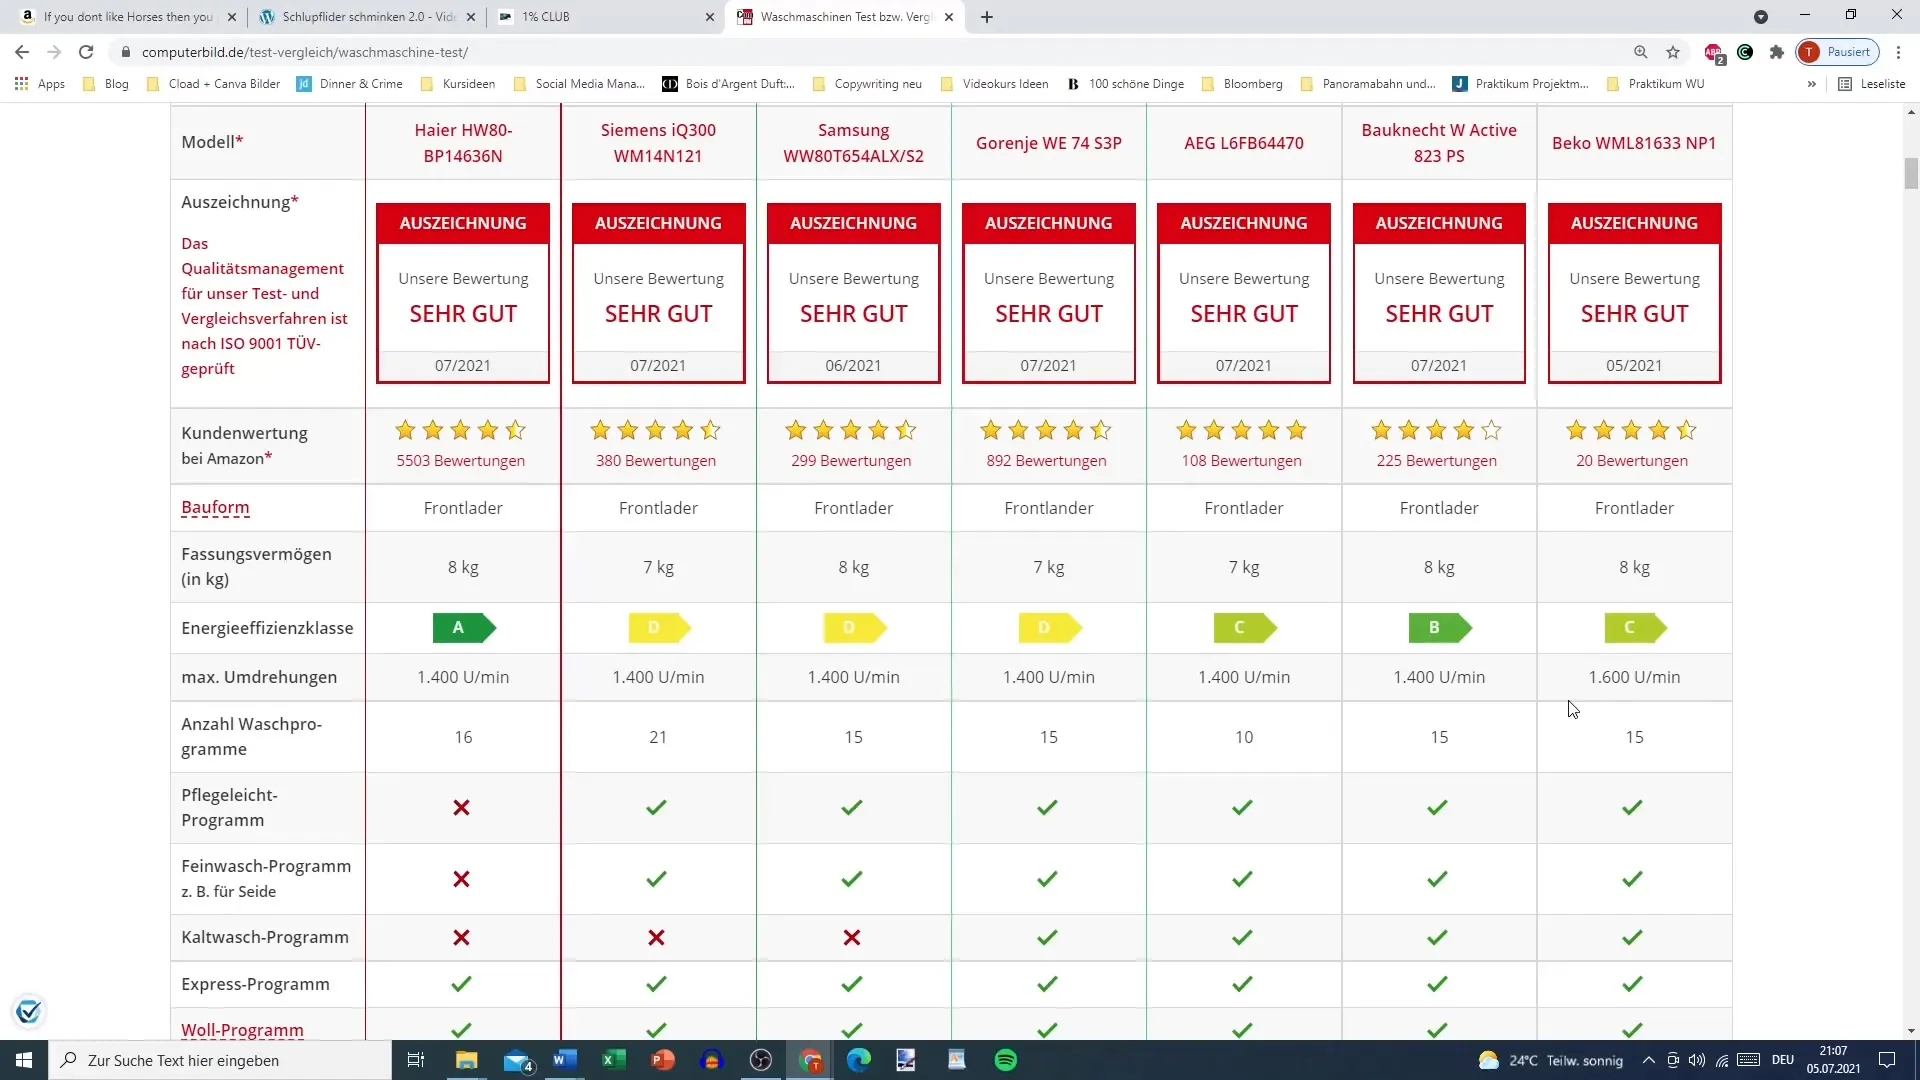The image size is (1920, 1080).
Task: Open Microsoft Edge from taskbar
Action: (x=859, y=1060)
